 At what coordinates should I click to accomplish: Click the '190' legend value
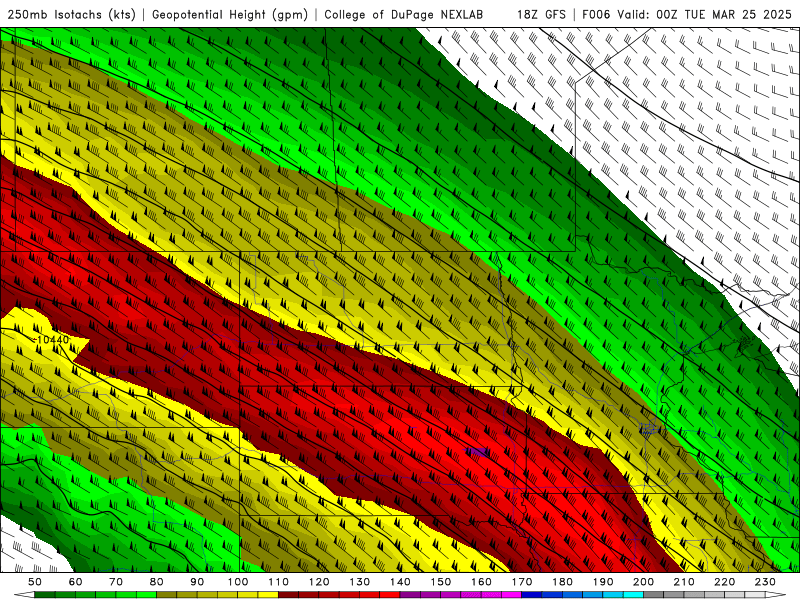[603, 582]
